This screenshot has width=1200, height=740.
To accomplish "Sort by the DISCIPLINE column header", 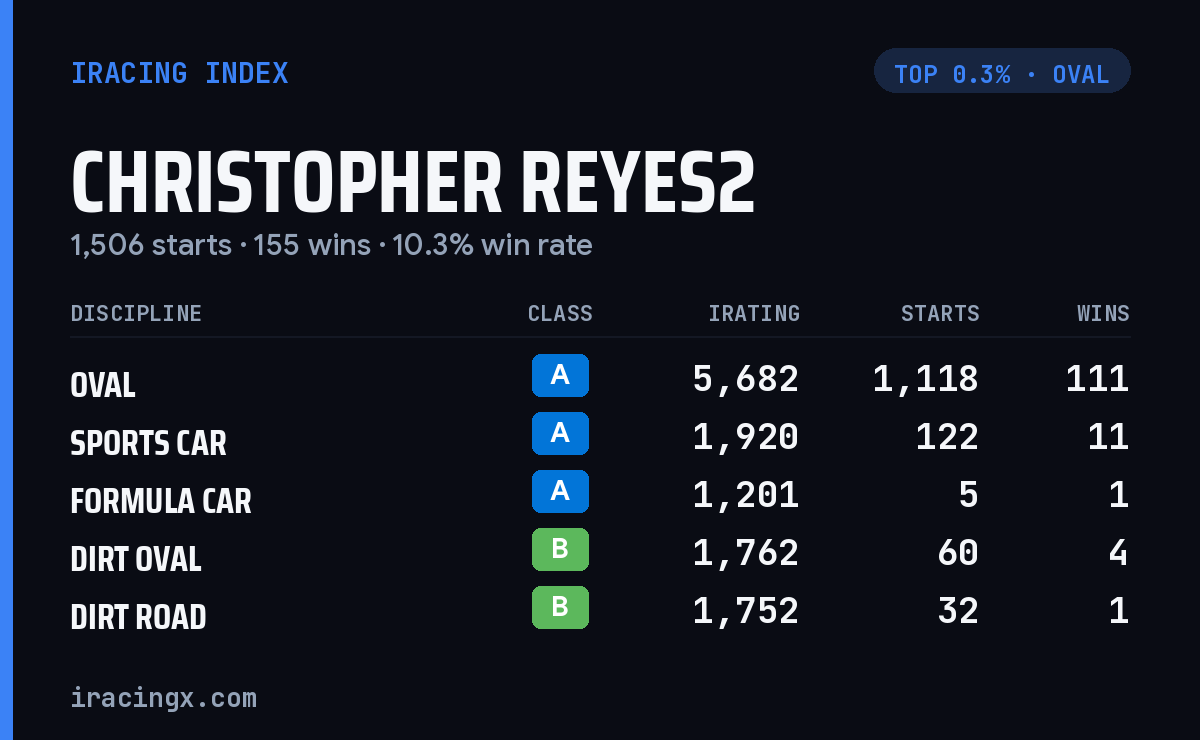I will (136, 314).
